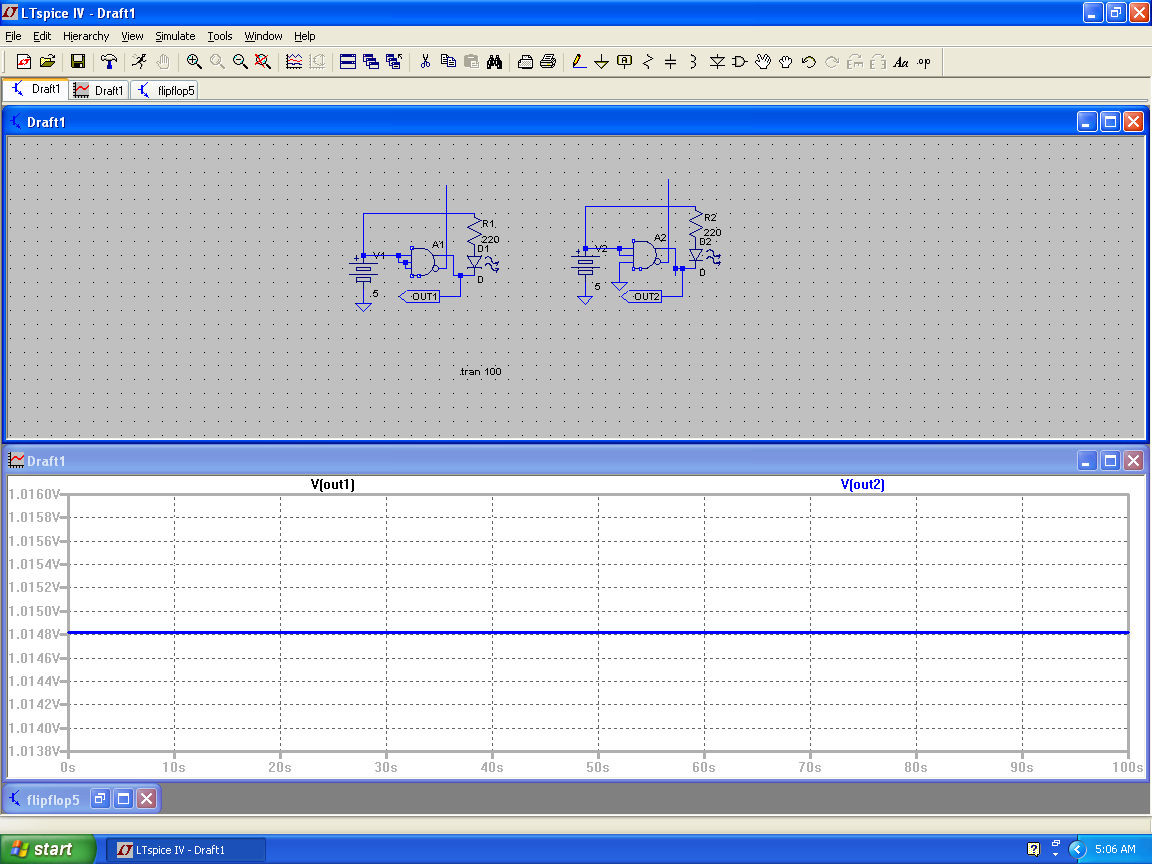Open the Control Panel hammer icon

tap(109, 62)
